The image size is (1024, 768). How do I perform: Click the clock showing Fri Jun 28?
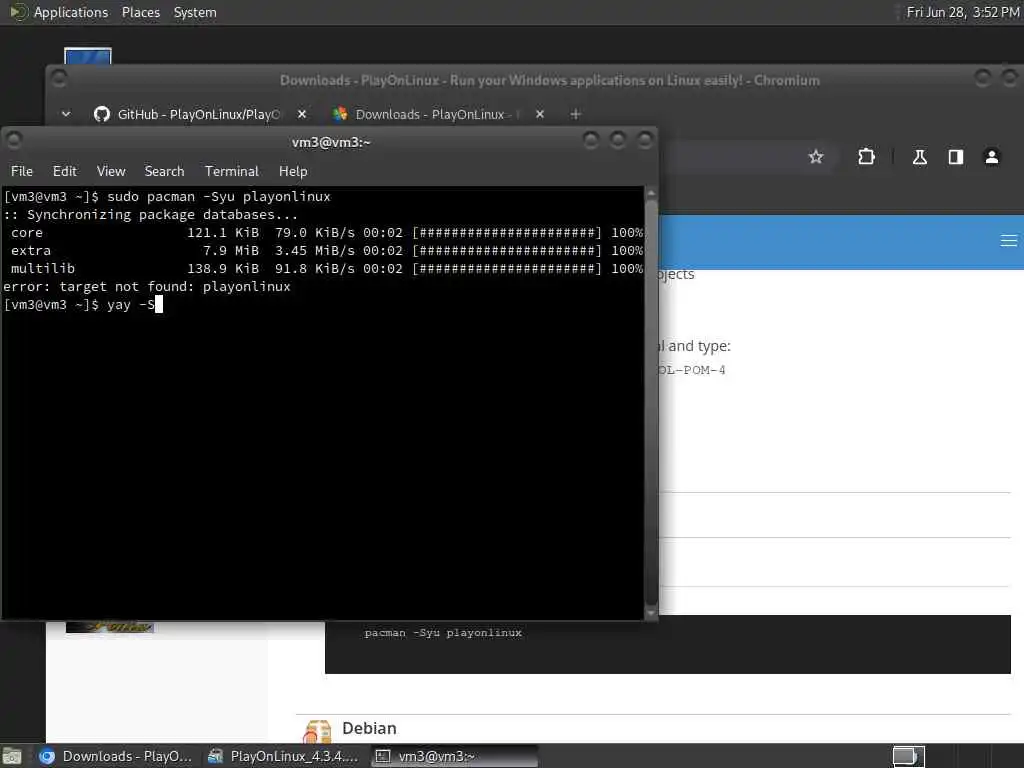[963, 12]
